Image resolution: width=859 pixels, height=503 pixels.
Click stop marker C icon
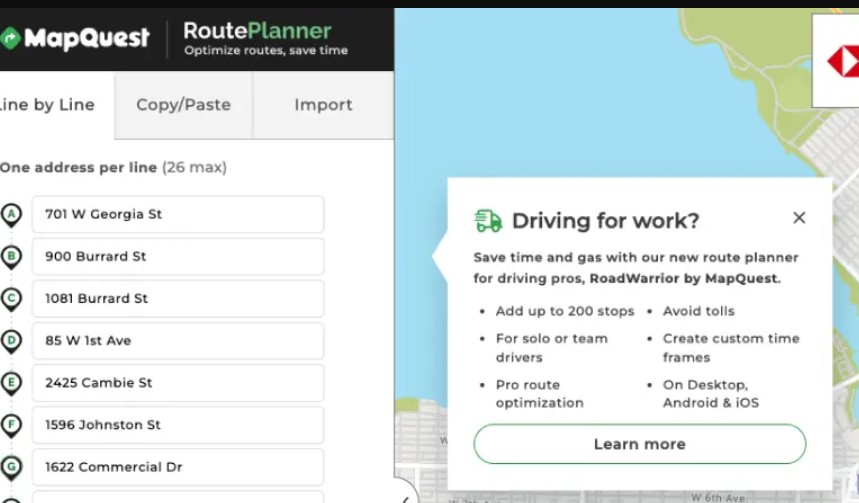[11, 299]
